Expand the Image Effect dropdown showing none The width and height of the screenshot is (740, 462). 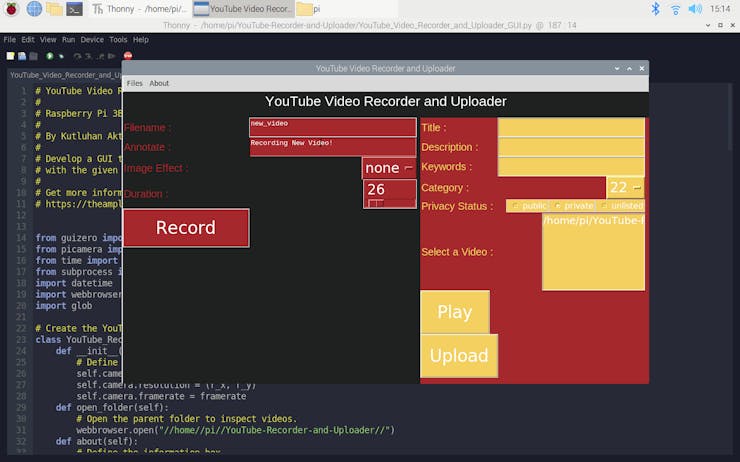tap(389, 168)
